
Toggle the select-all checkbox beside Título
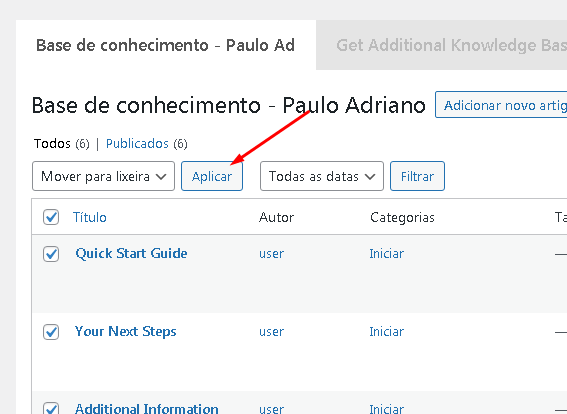pos(51,217)
